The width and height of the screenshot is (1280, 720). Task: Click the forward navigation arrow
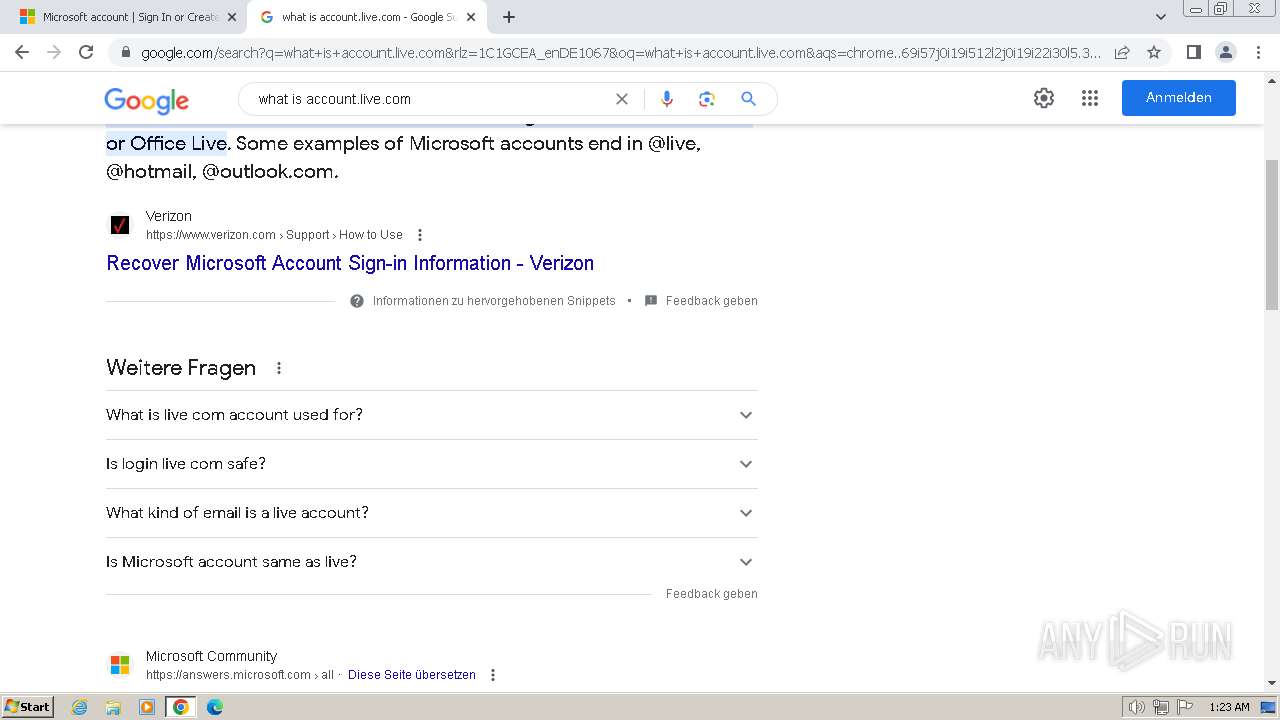pyautogui.click(x=54, y=52)
